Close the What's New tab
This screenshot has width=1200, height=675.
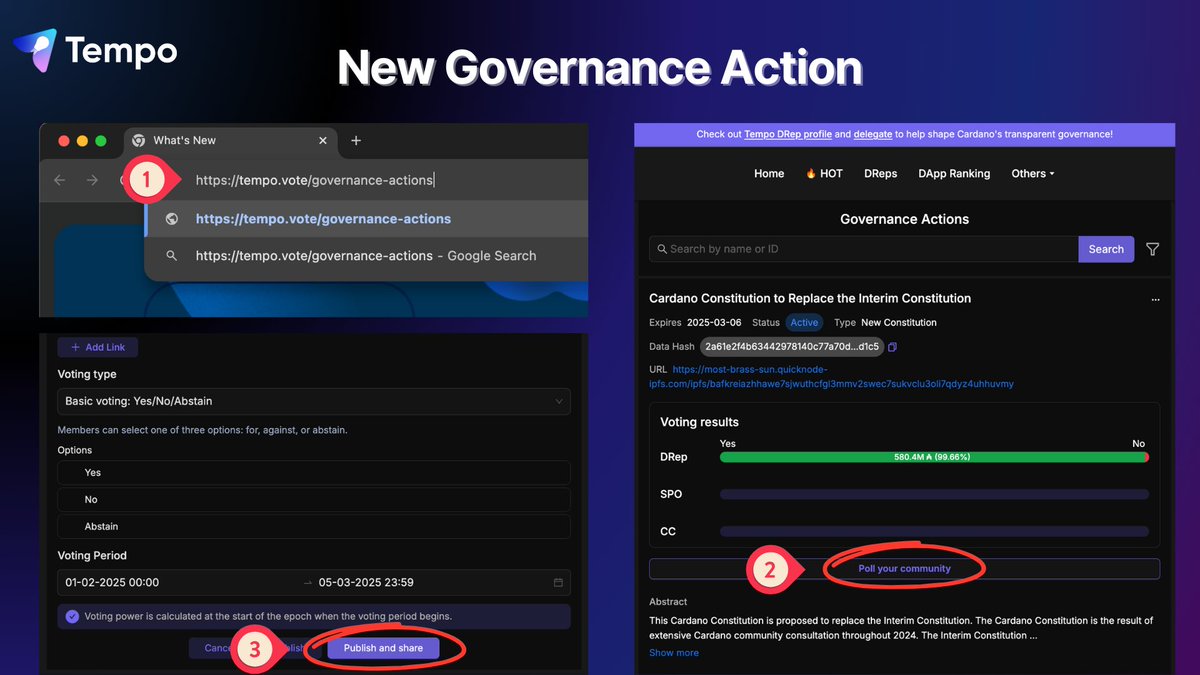click(322, 141)
